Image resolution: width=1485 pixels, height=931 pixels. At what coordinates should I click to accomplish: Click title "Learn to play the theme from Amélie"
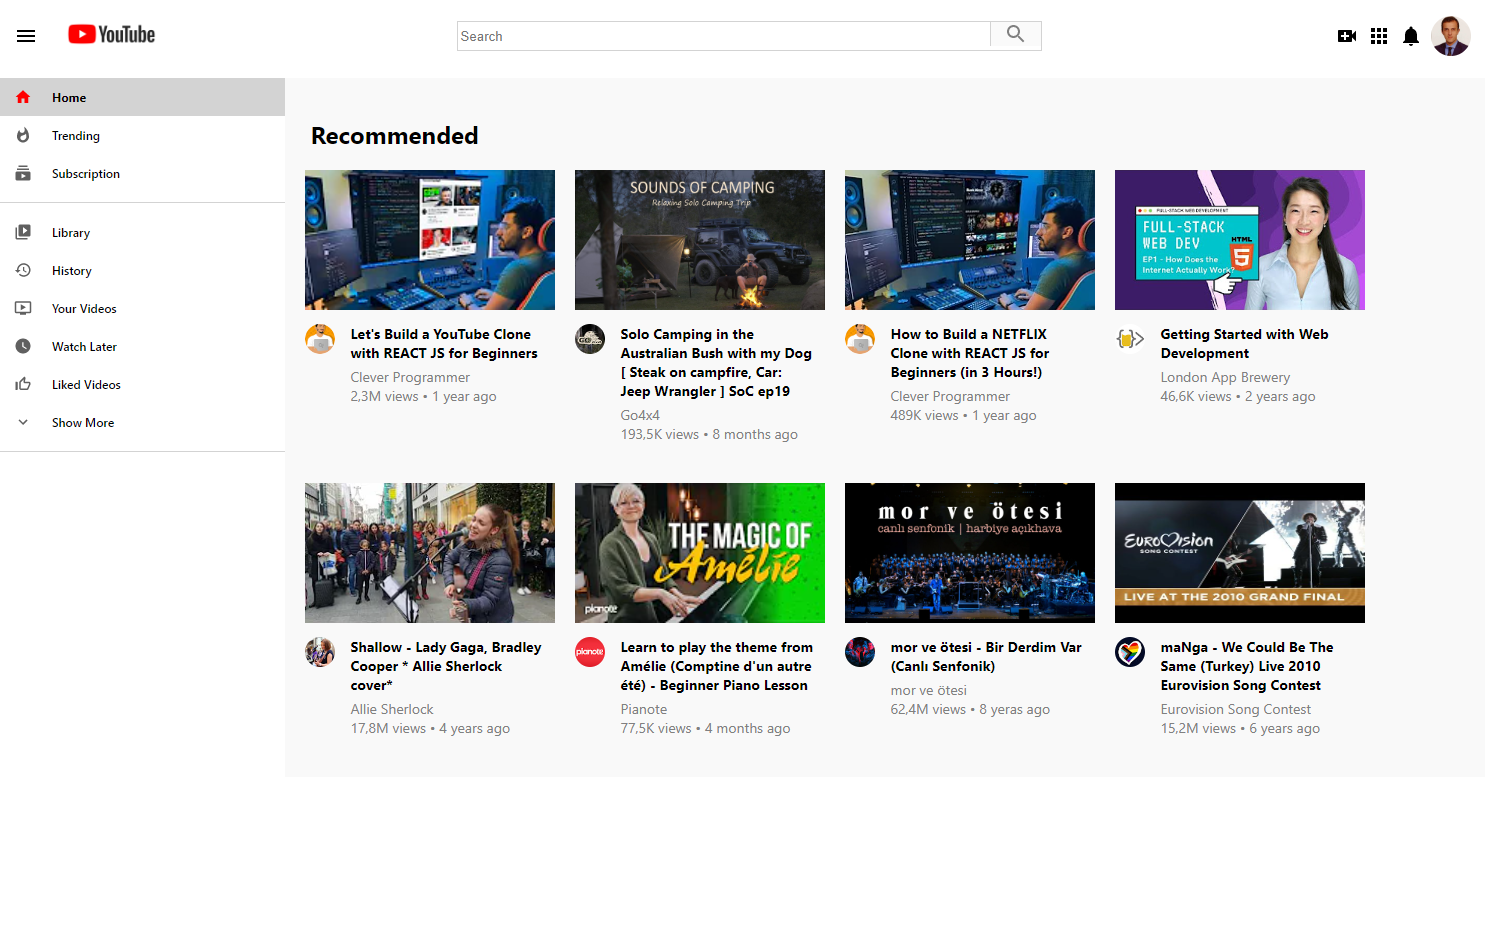coord(716,666)
